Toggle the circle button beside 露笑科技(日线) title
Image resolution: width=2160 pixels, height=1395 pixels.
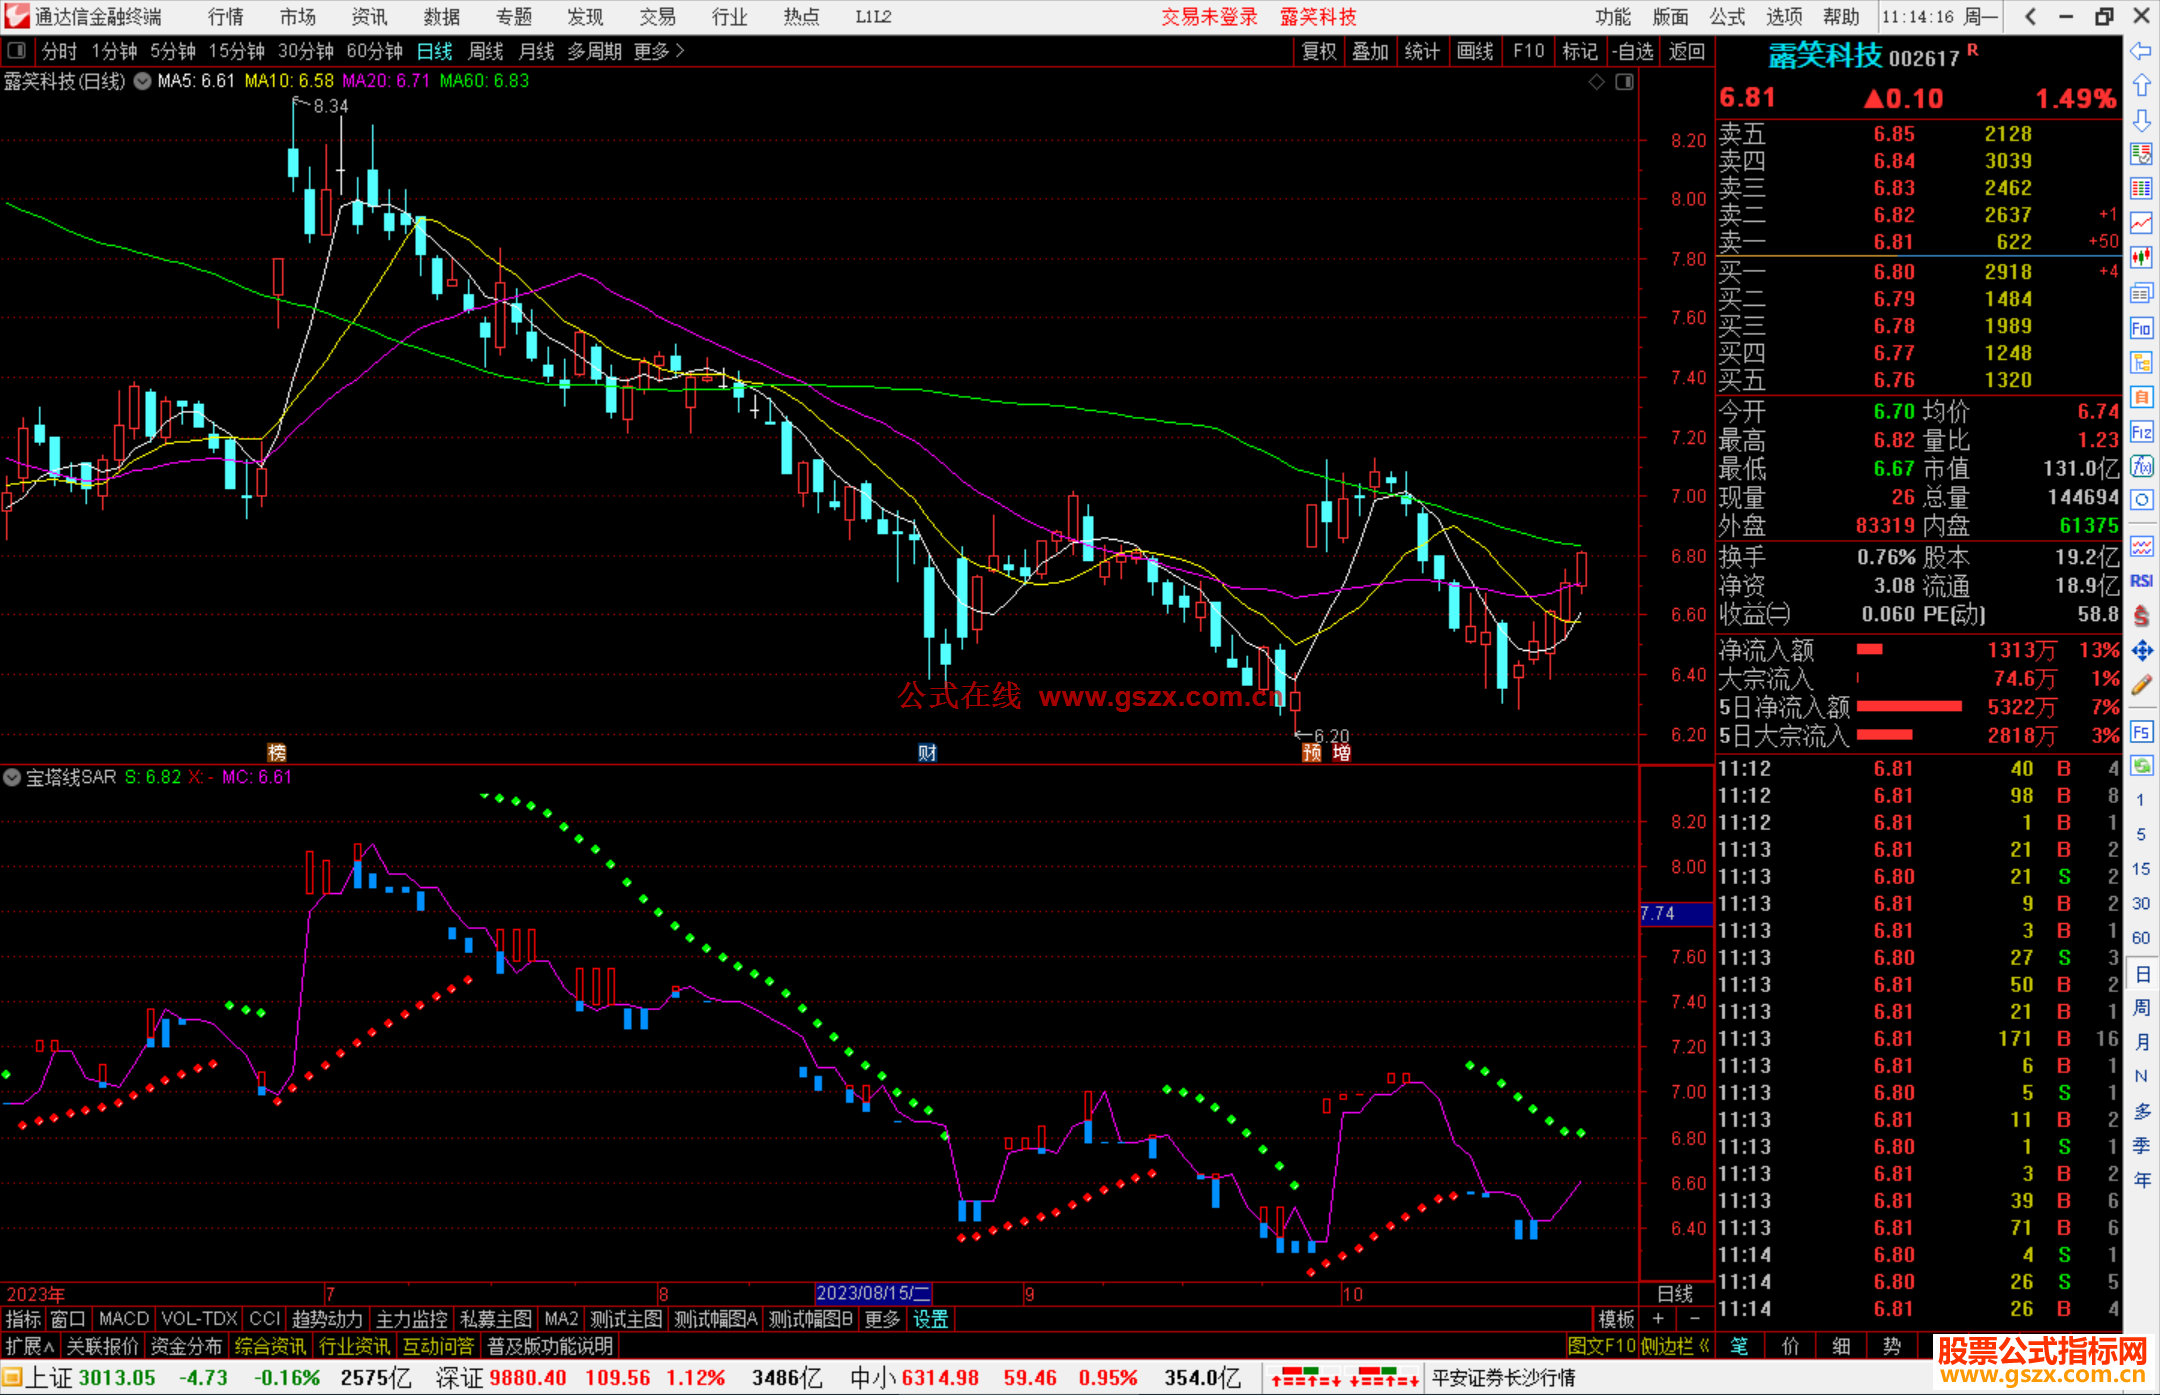click(142, 81)
